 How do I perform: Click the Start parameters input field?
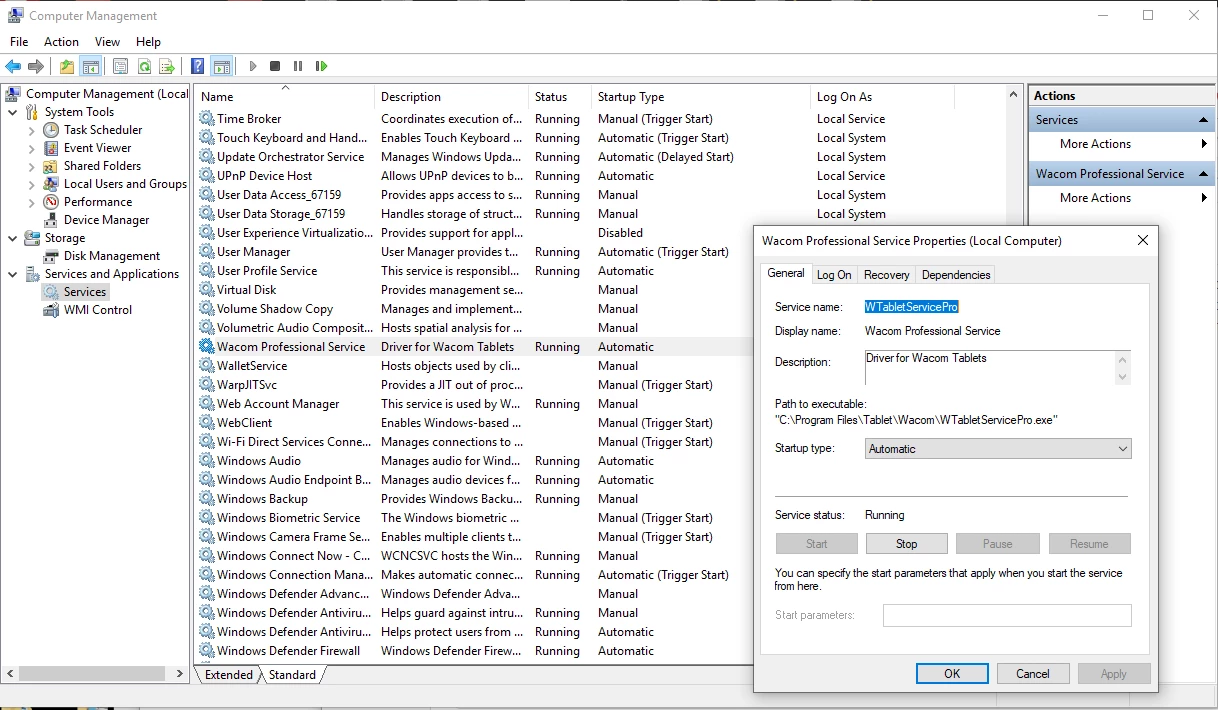click(1007, 615)
